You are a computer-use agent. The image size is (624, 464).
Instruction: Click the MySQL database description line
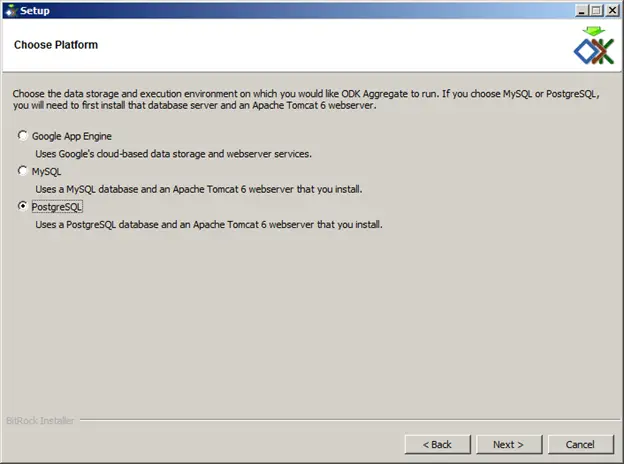pos(199,189)
